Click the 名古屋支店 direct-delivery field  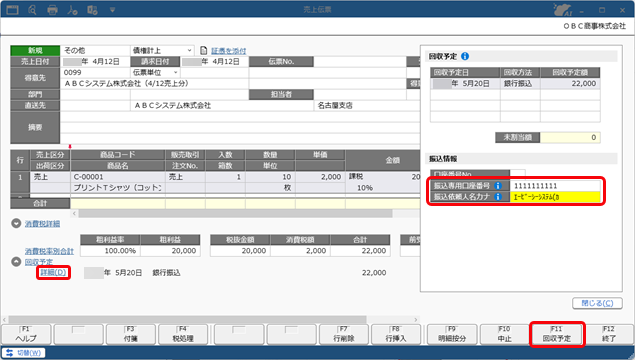[x=367, y=105]
